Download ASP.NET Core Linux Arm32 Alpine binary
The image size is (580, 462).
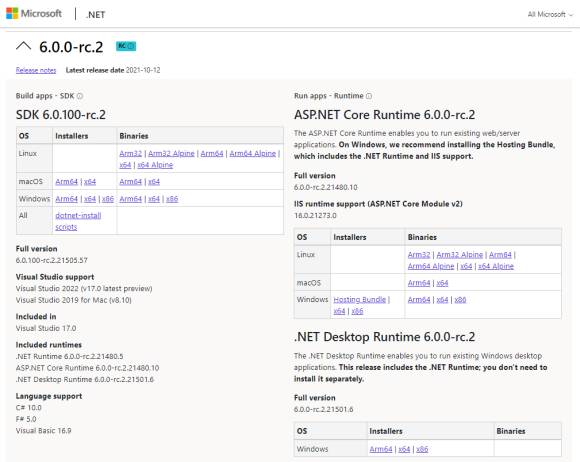pyautogui.click(x=460, y=255)
